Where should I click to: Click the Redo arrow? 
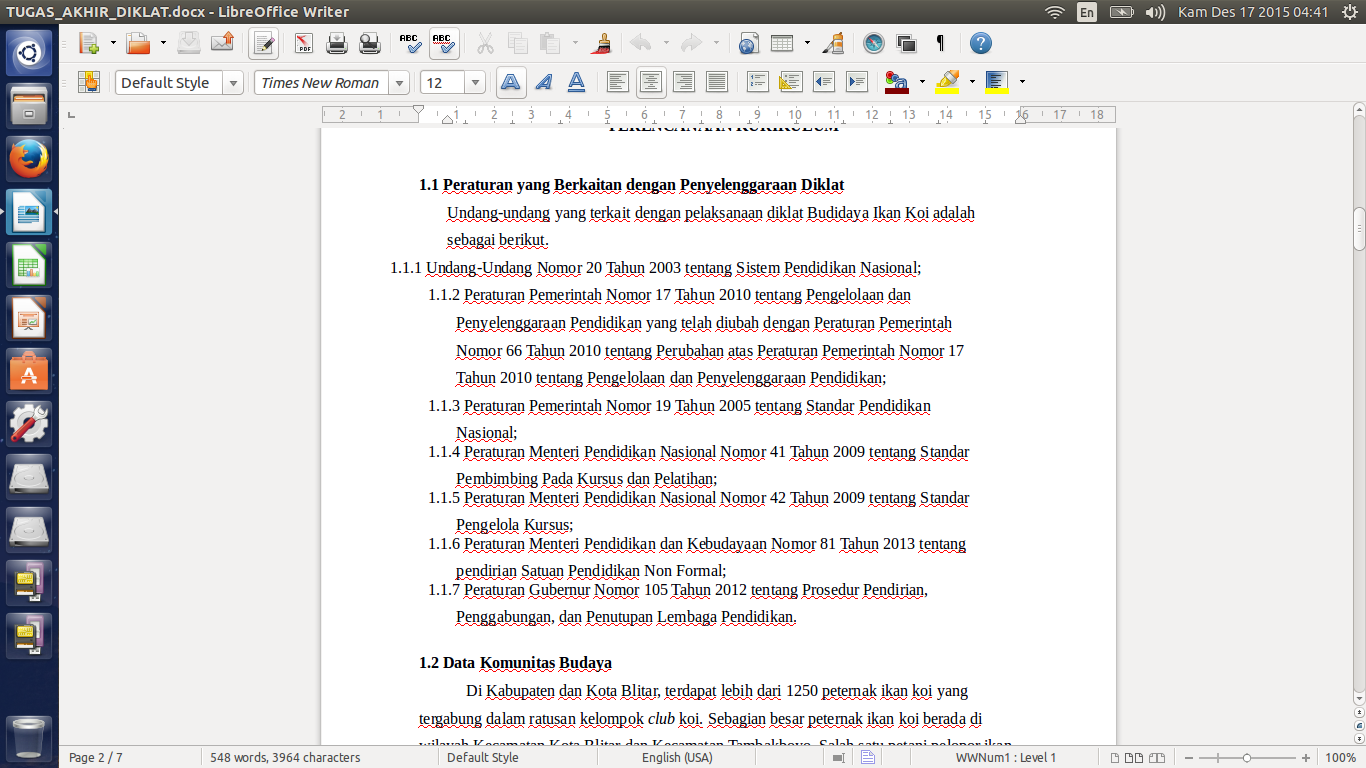click(x=691, y=43)
